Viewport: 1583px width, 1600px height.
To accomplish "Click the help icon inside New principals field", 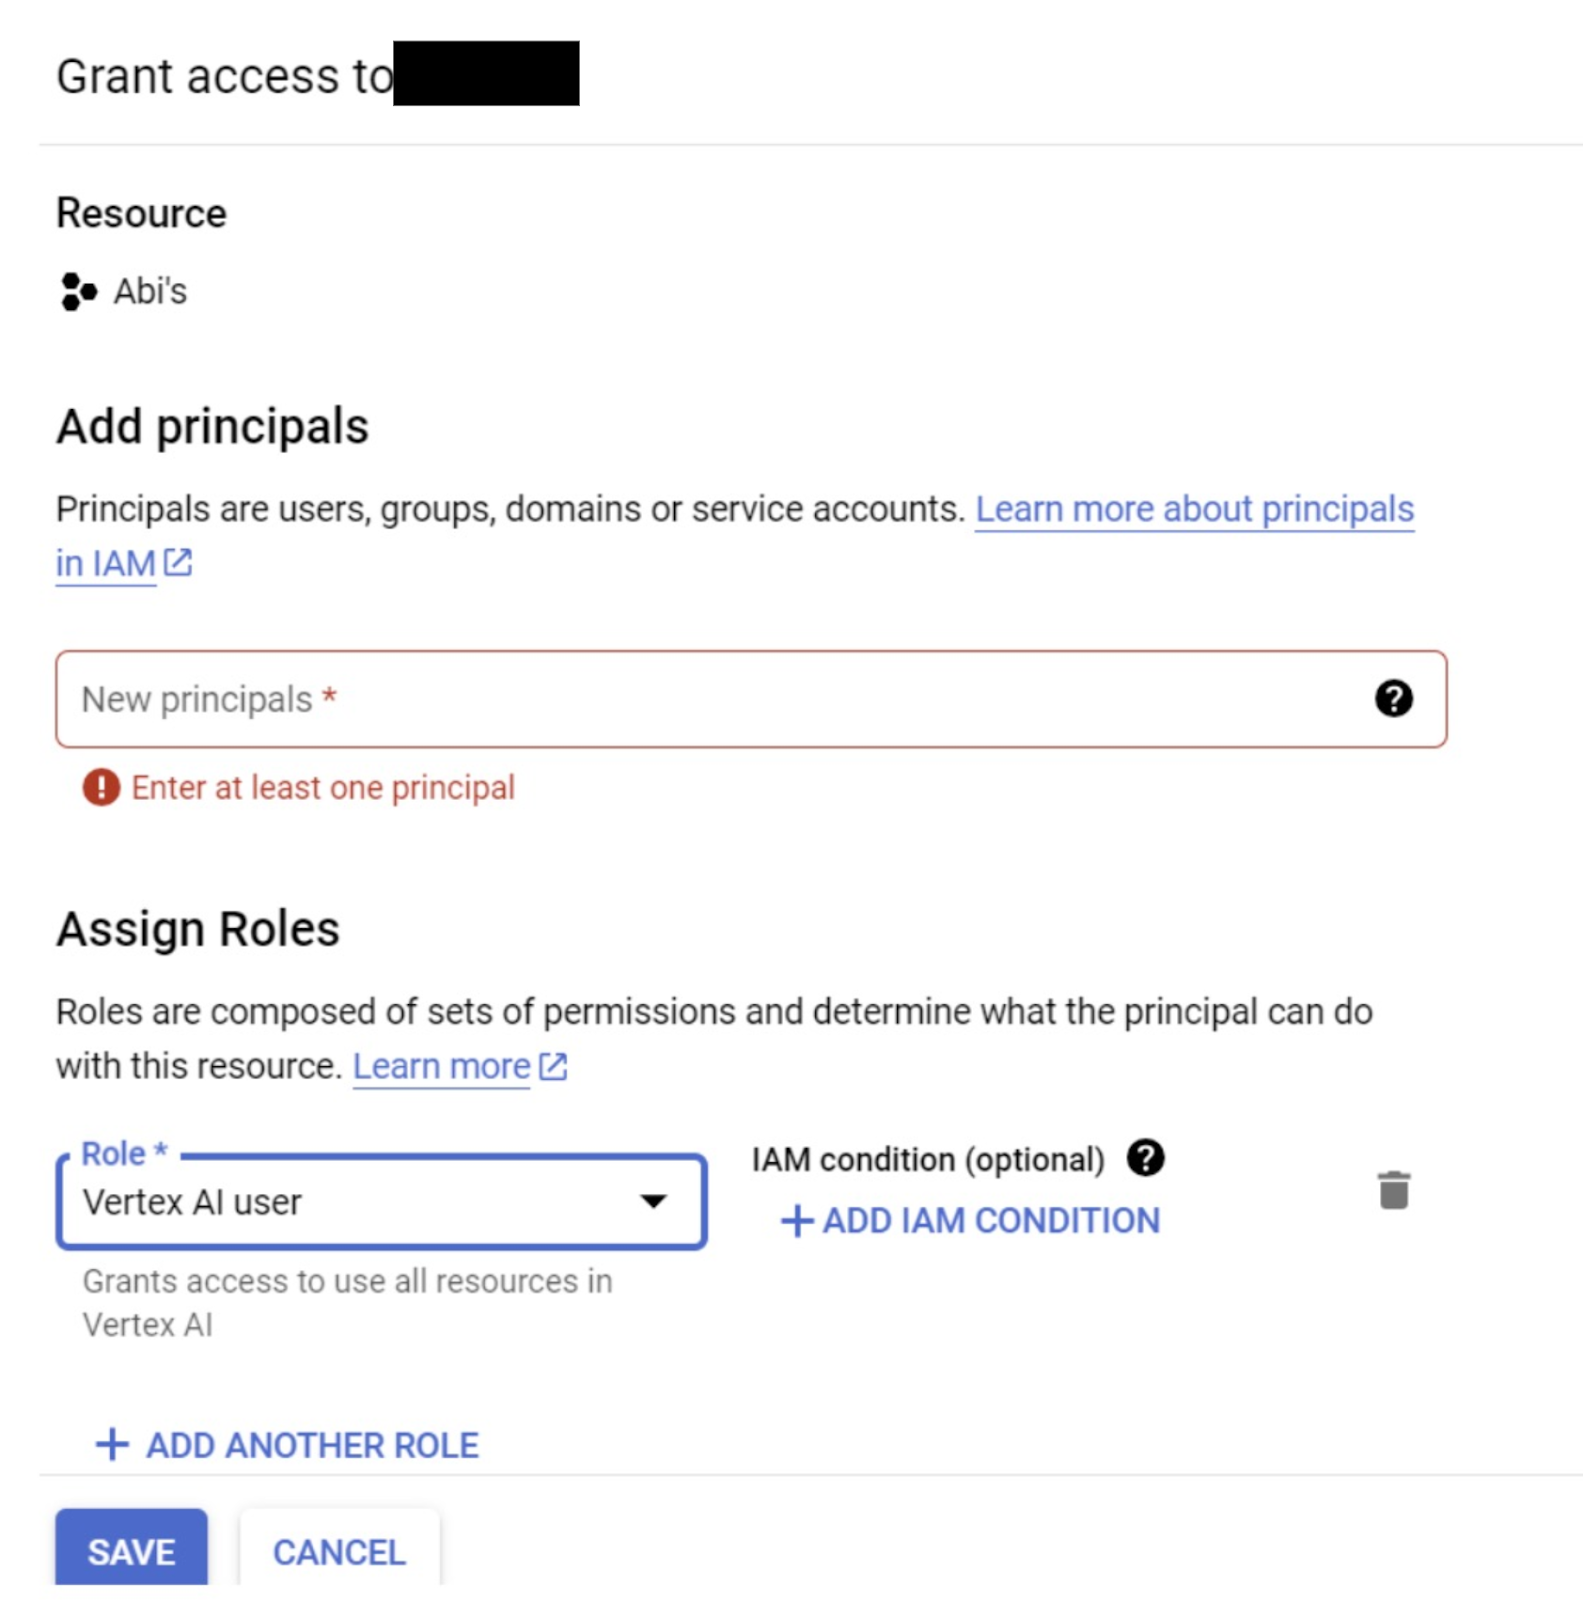I will click(1393, 699).
